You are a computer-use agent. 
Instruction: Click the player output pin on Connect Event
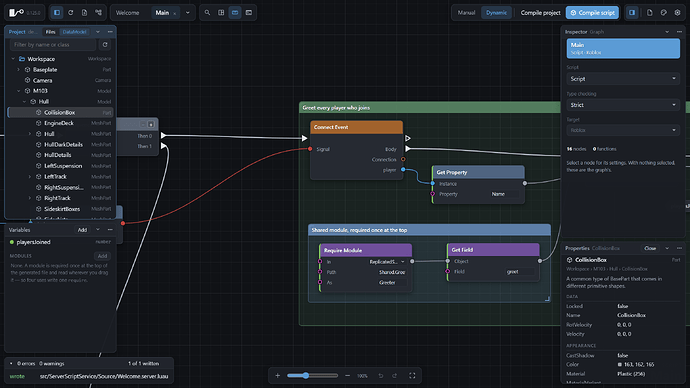coord(403,169)
